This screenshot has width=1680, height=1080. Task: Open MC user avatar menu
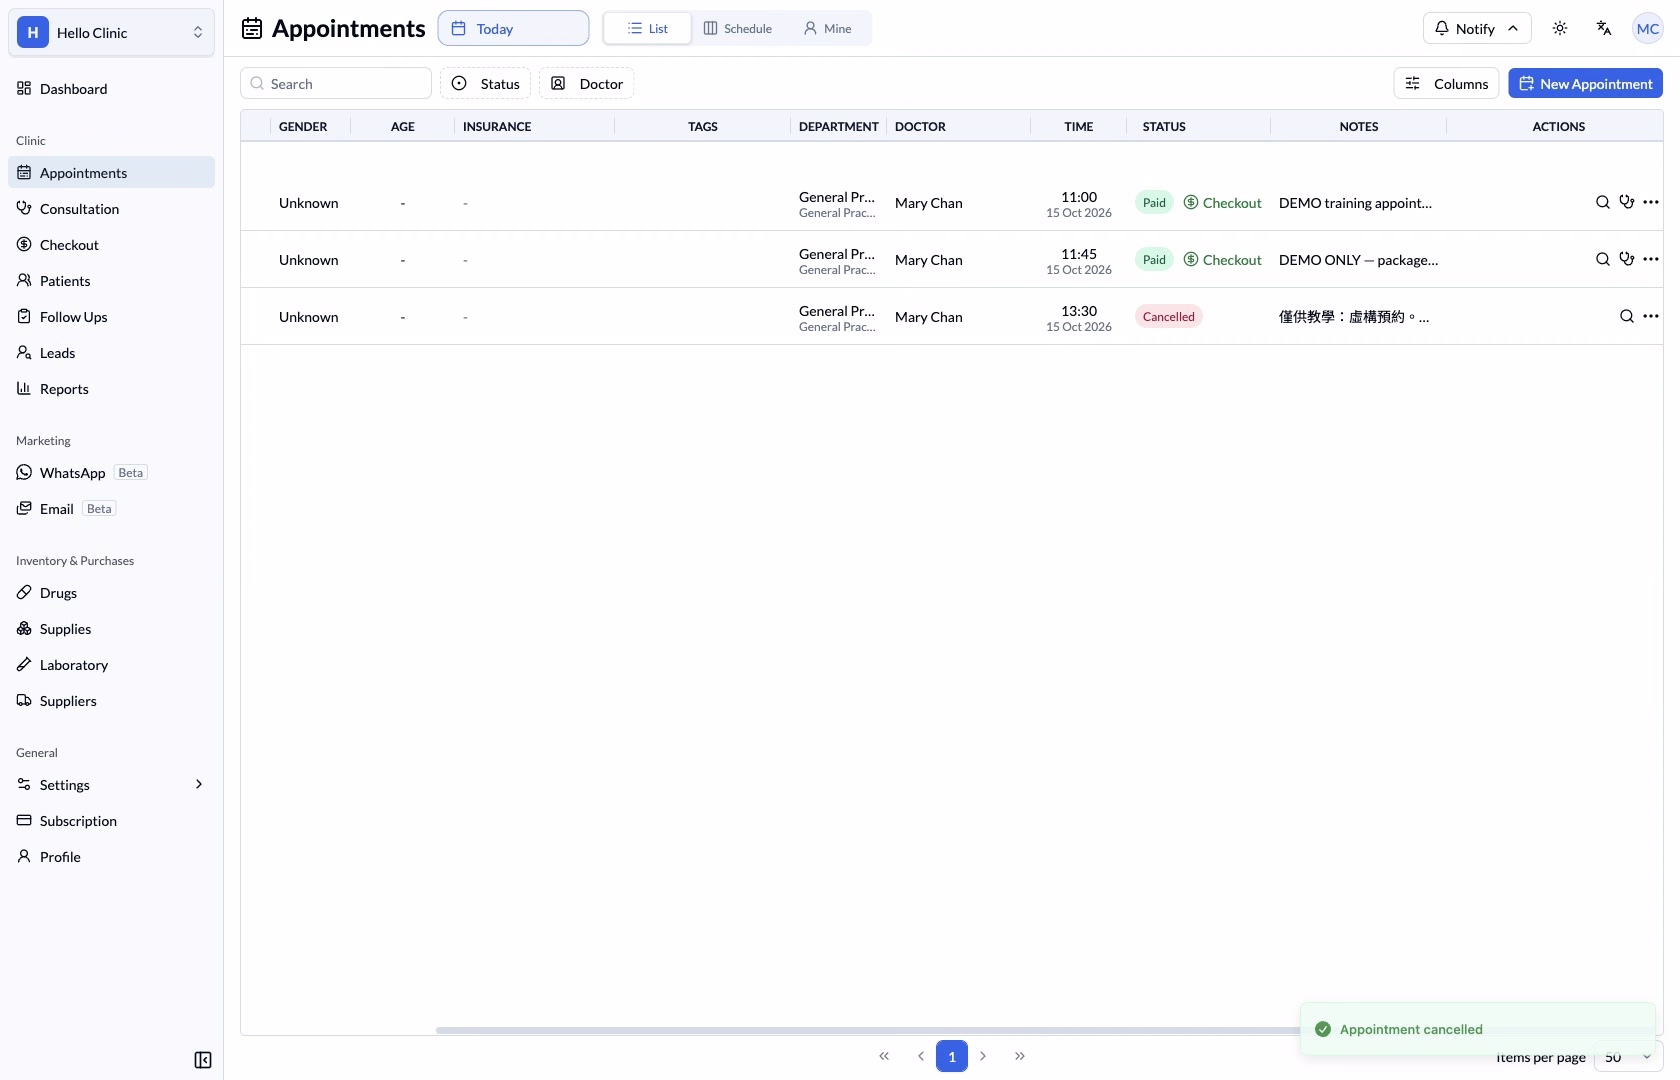point(1648,28)
